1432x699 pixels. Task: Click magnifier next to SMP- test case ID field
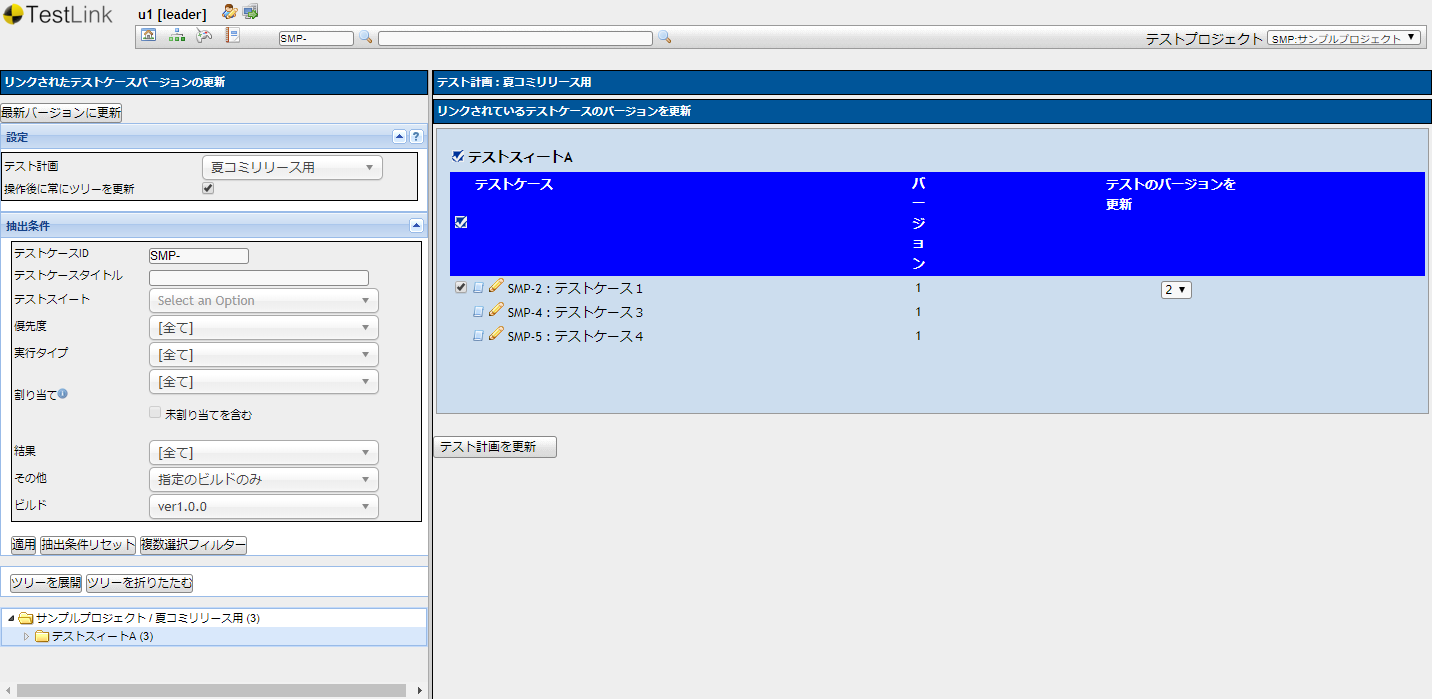coord(365,37)
